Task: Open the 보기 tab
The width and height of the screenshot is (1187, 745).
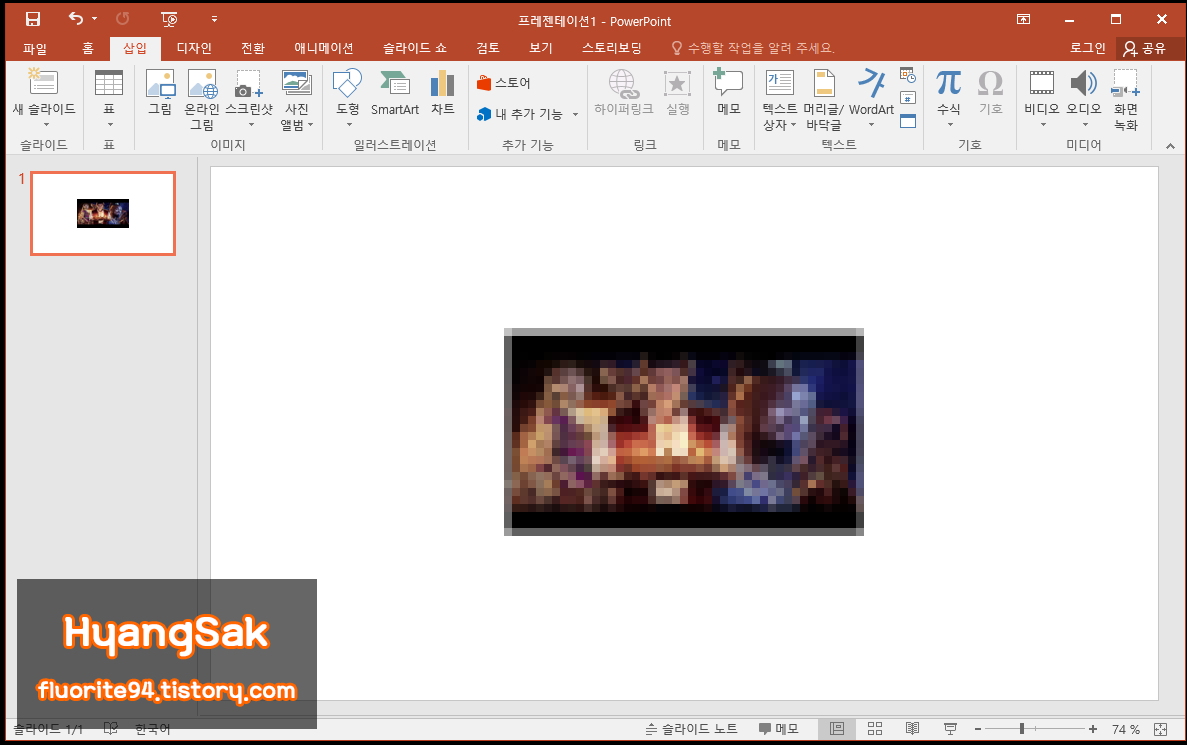Action: (x=541, y=48)
